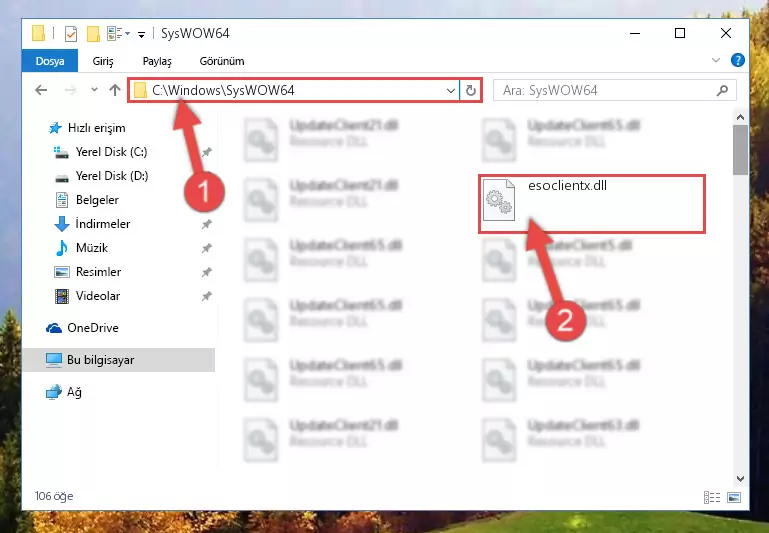The width and height of the screenshot is (769, 533).
Task: Switch to details view in status bar
Action: click(712, 497)
